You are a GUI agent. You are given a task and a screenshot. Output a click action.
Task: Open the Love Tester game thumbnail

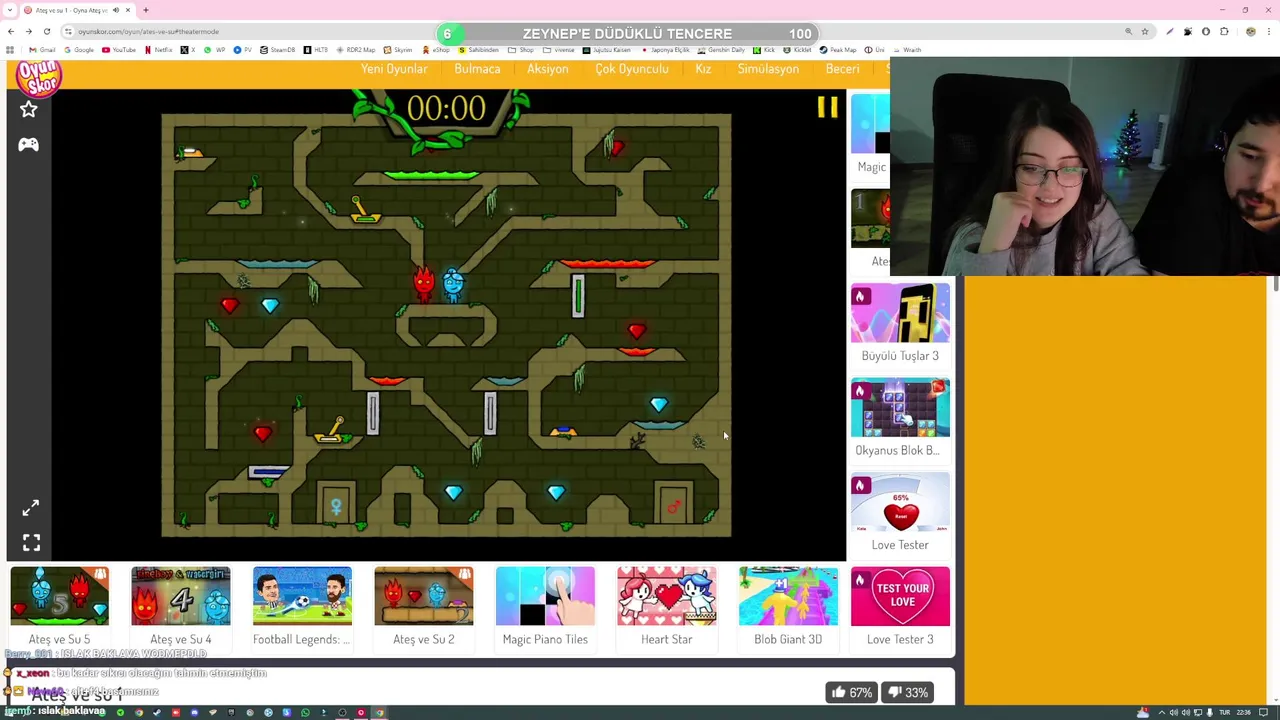(x=900, y=502)
